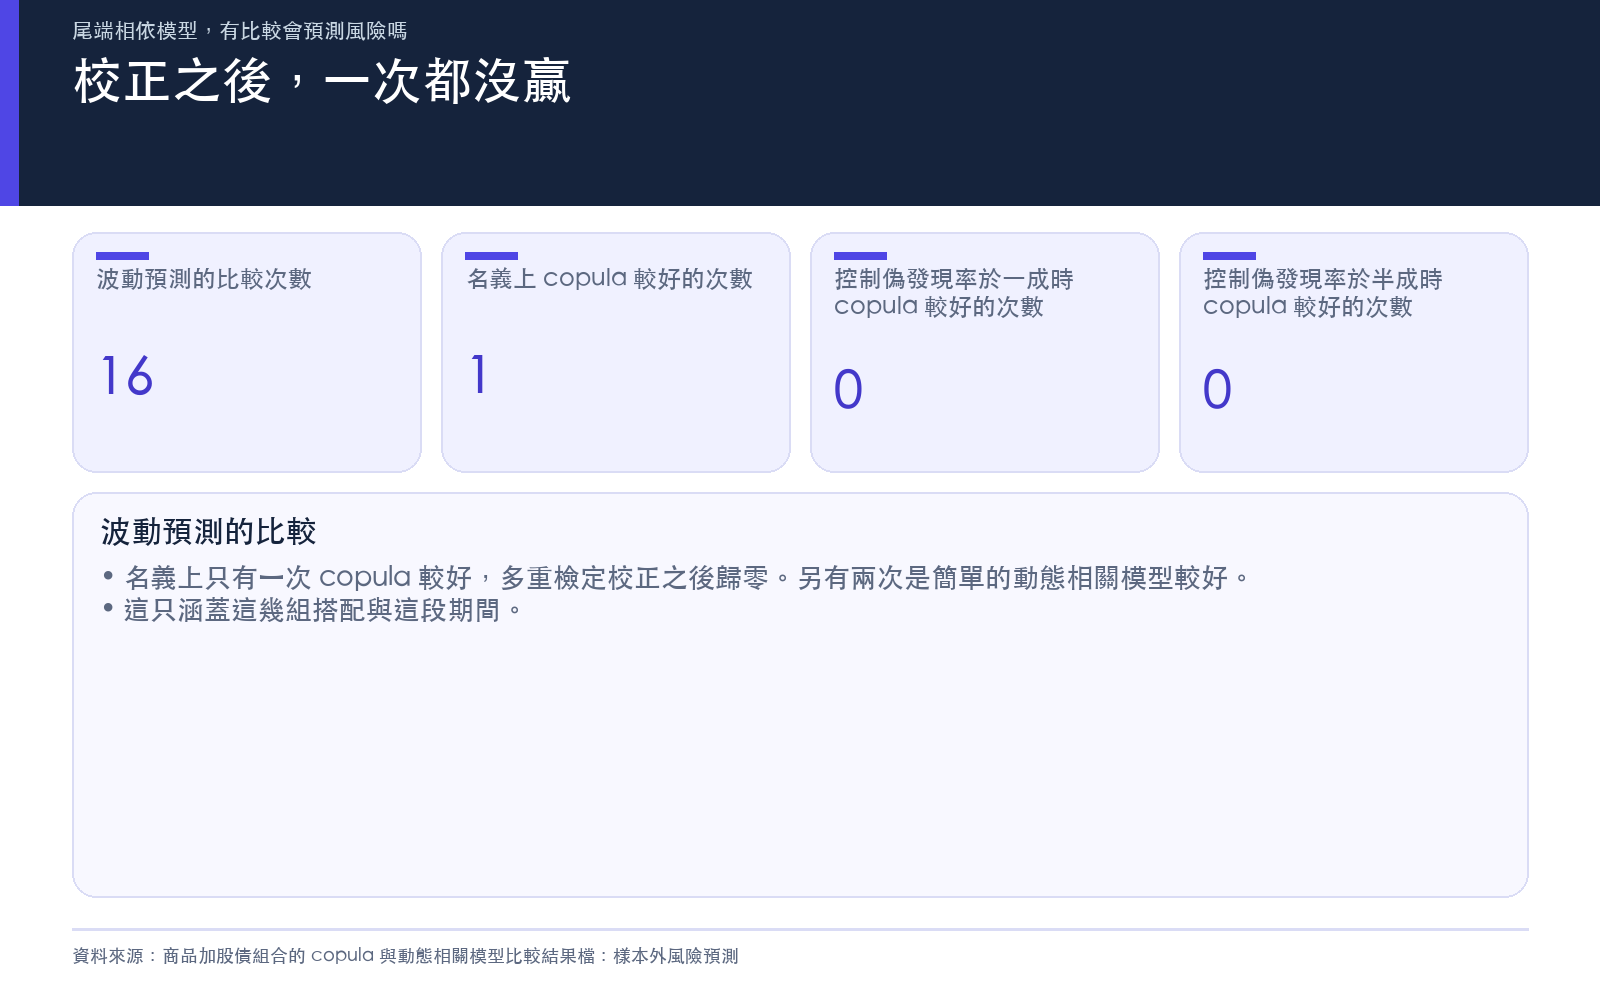This screenshot has height=1000, width=1600.
Task: Click the heading 波動預測的比較
Action: click(x=208, y=532)
